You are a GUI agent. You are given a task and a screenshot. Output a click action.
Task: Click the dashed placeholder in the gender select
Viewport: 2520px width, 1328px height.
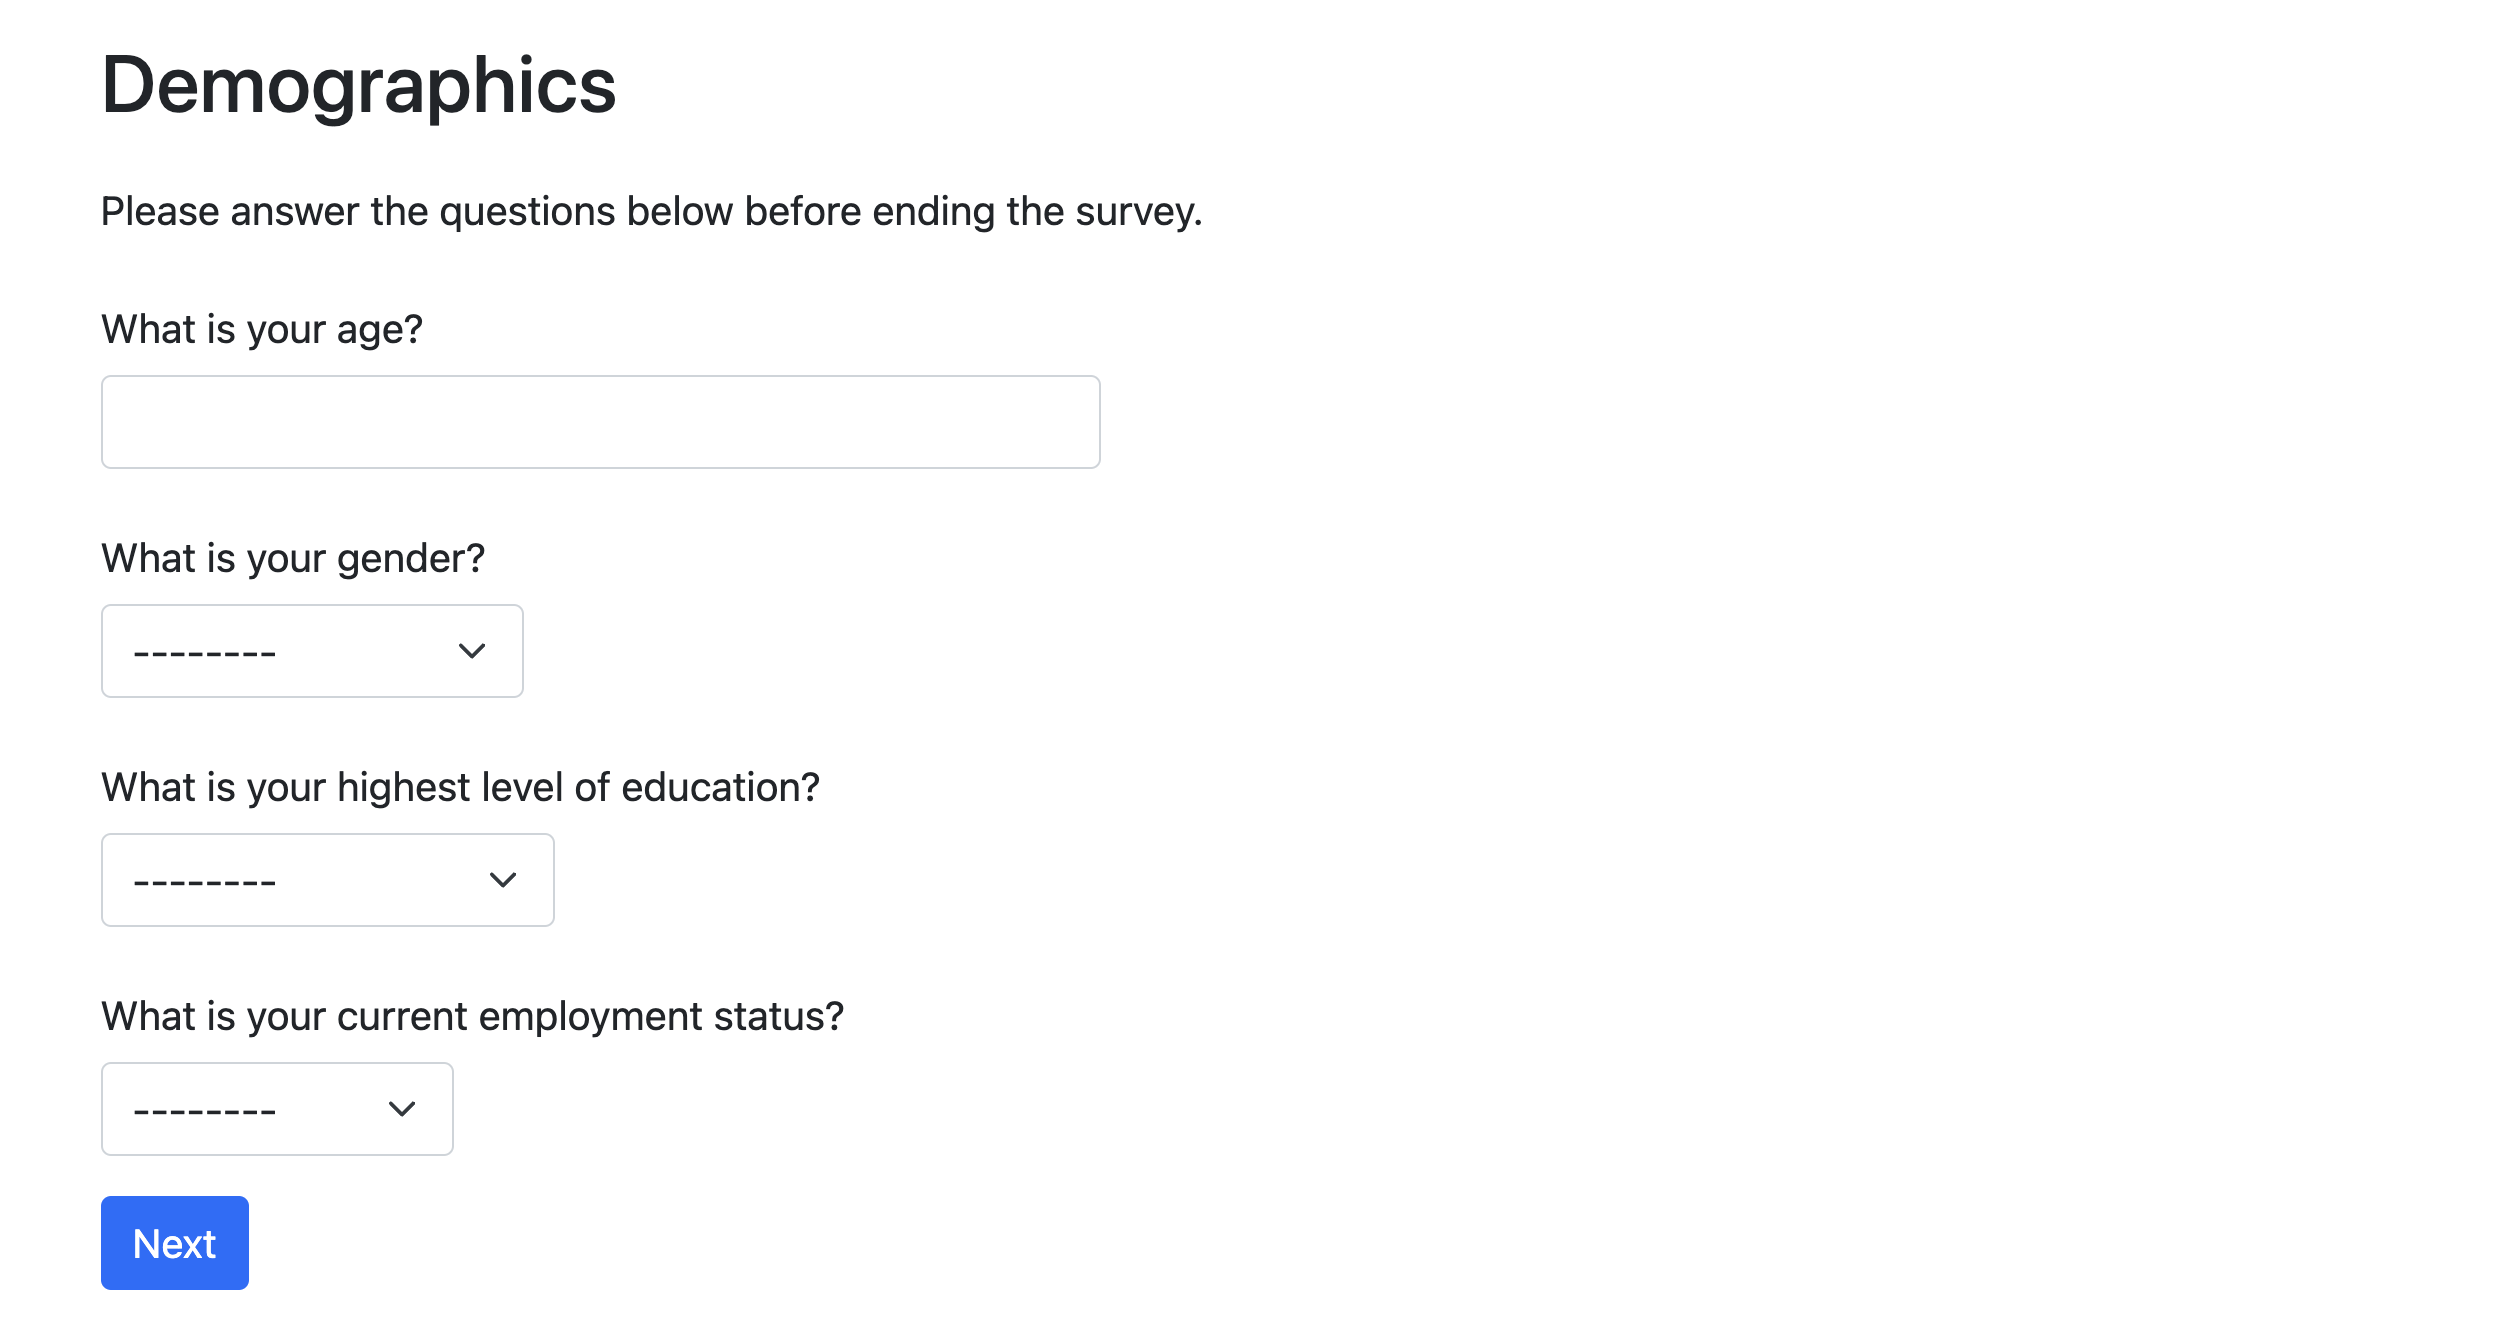(x=205, y=654)
